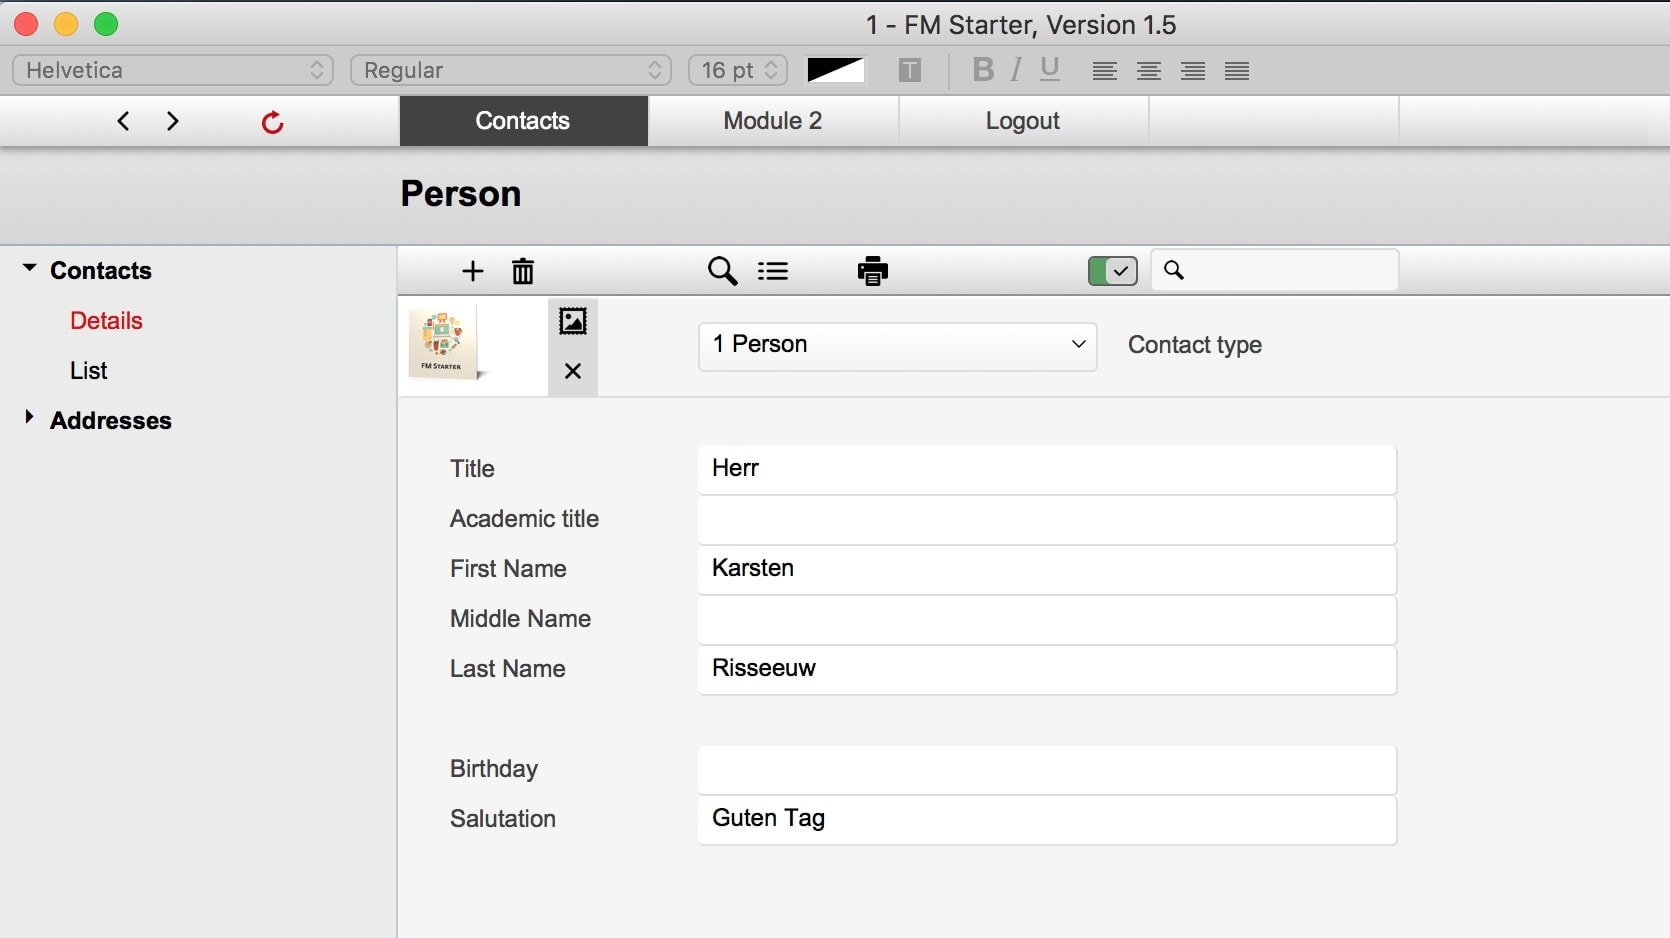Toggle the green switch near the search field
Viewport: 1670px width, 938px height.
pyautogui.click(x=1111, y=271)
